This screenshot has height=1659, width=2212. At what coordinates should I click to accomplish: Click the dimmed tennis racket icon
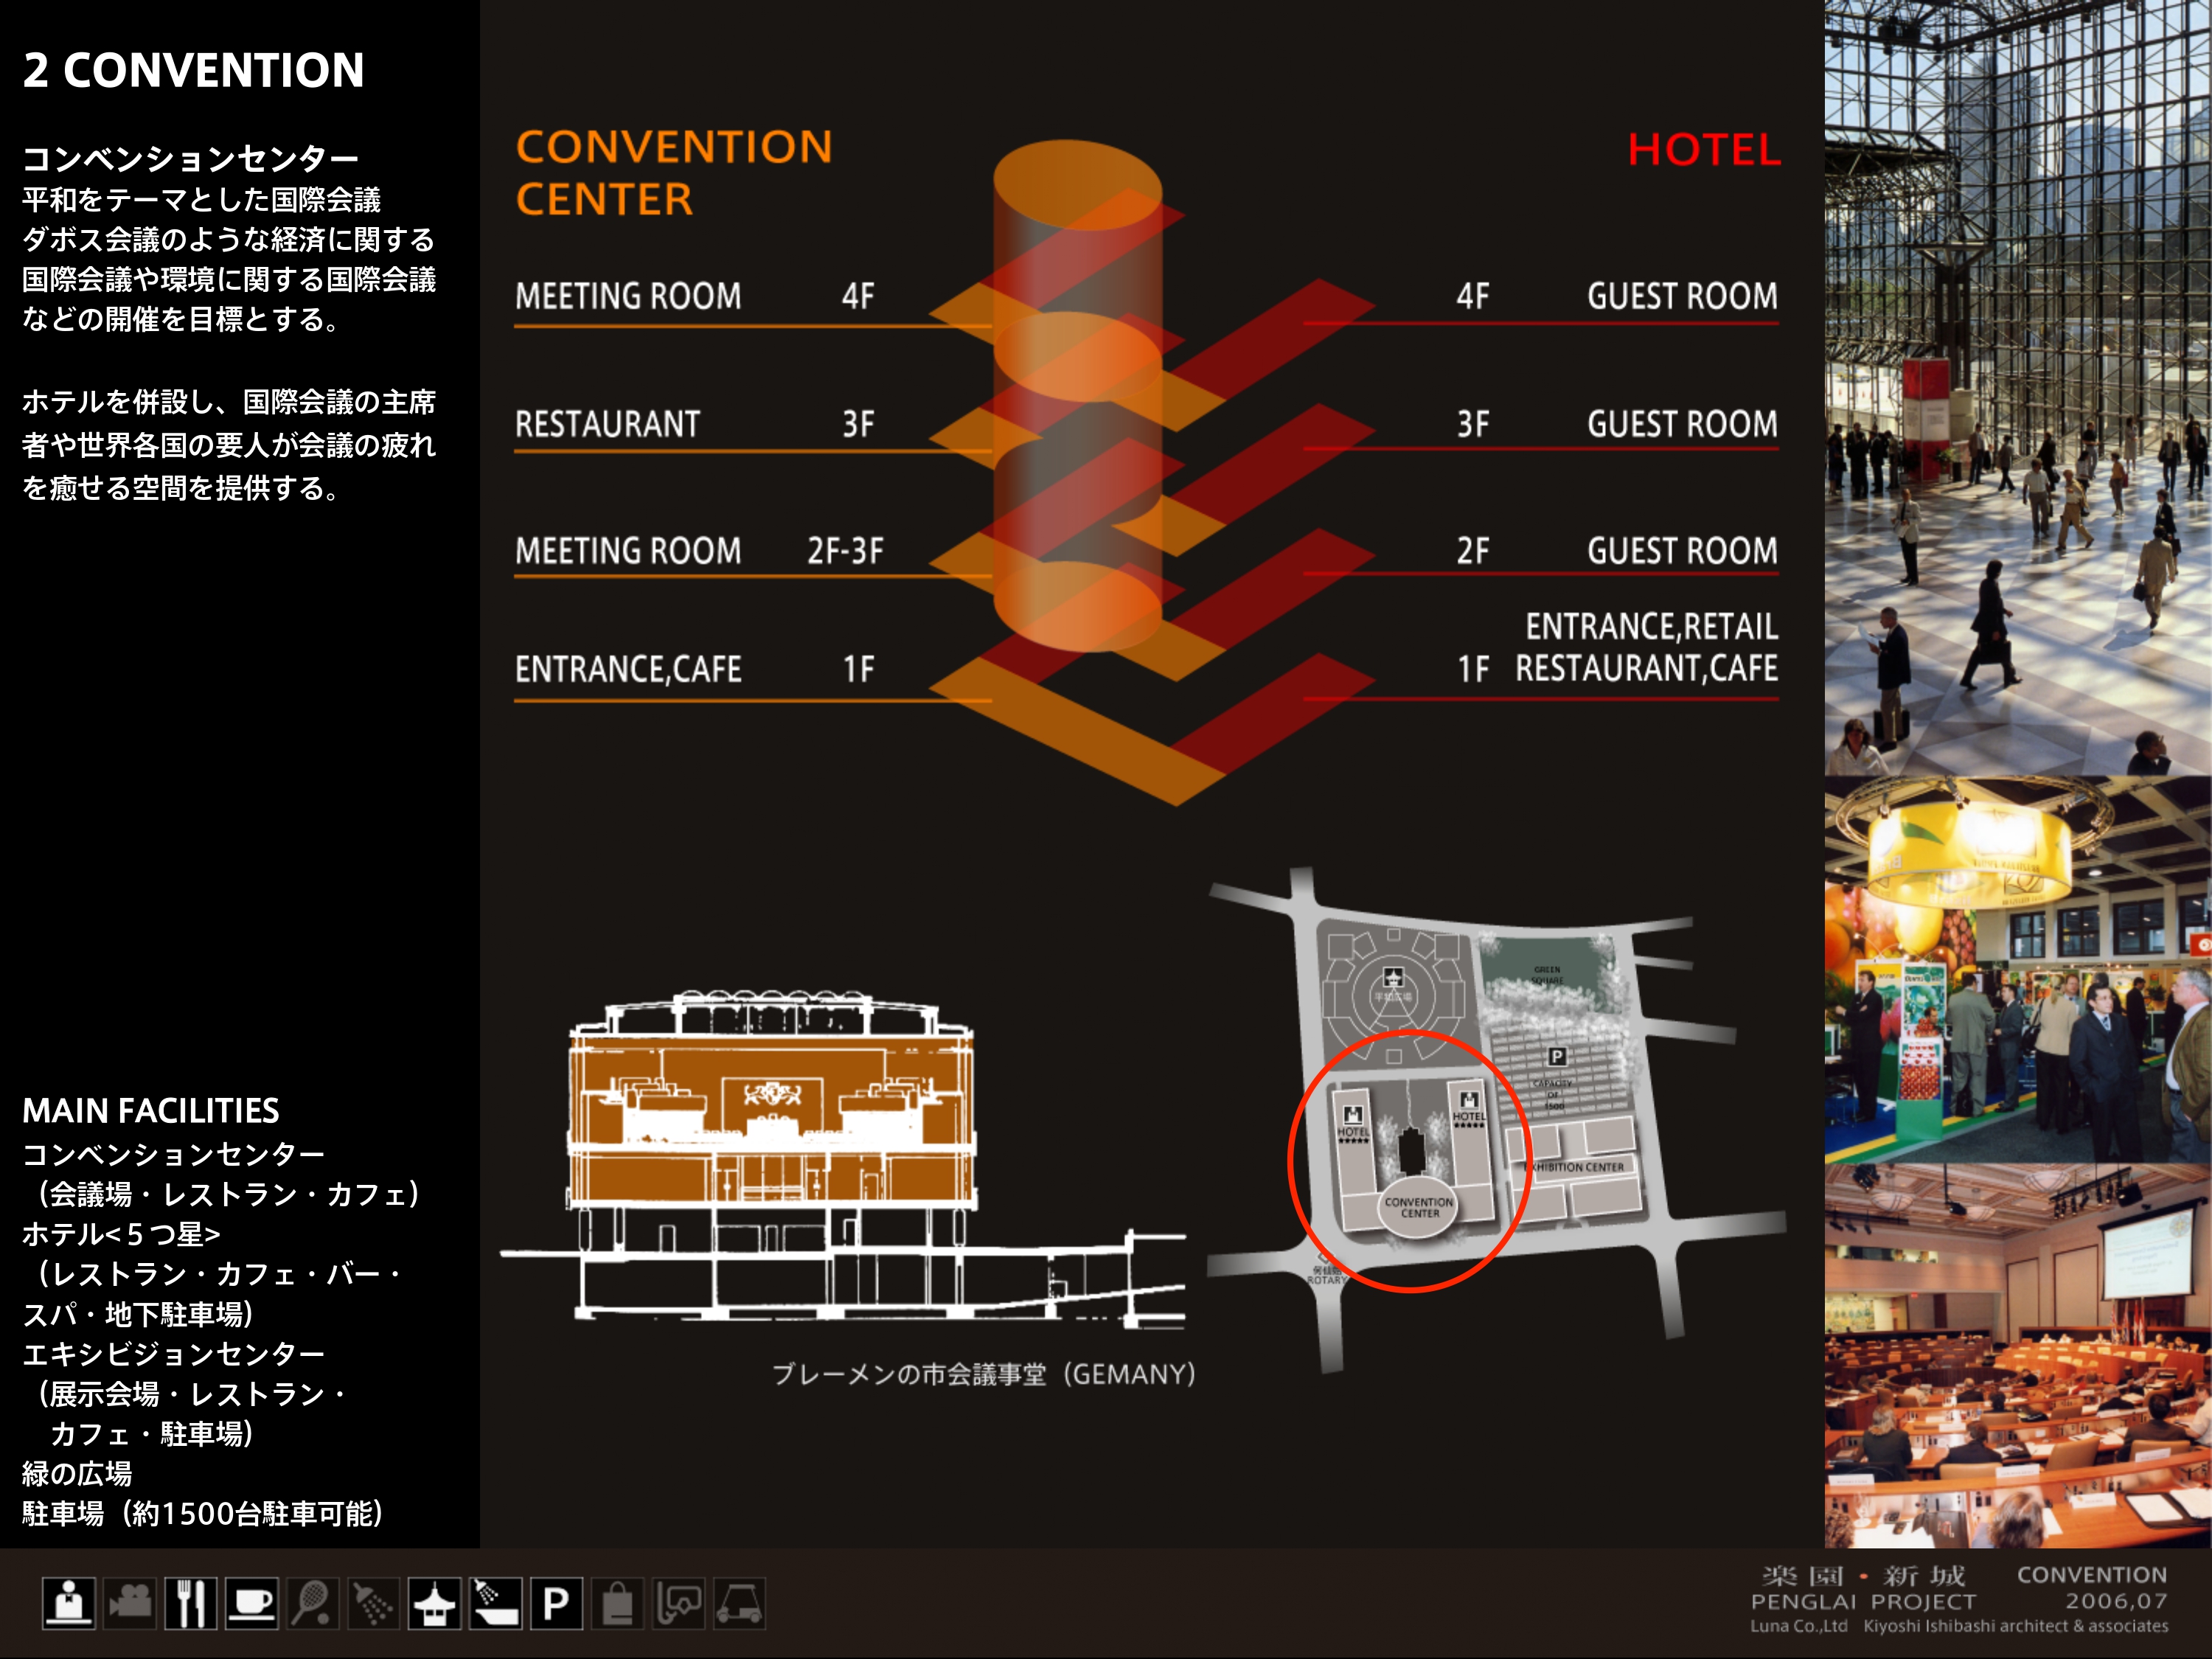tap(313, 1604)
